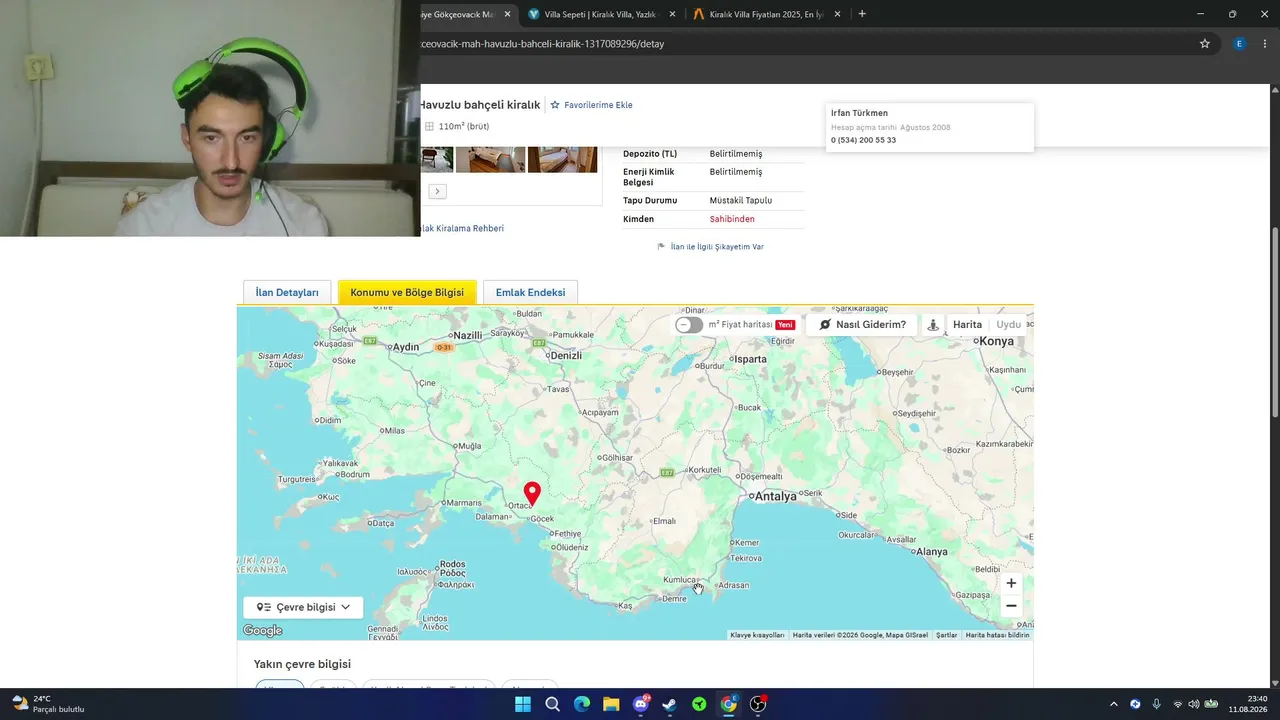
Task: Open the weather widget showing 24°C
Action: pyautogui.click(x=48, y=704)
